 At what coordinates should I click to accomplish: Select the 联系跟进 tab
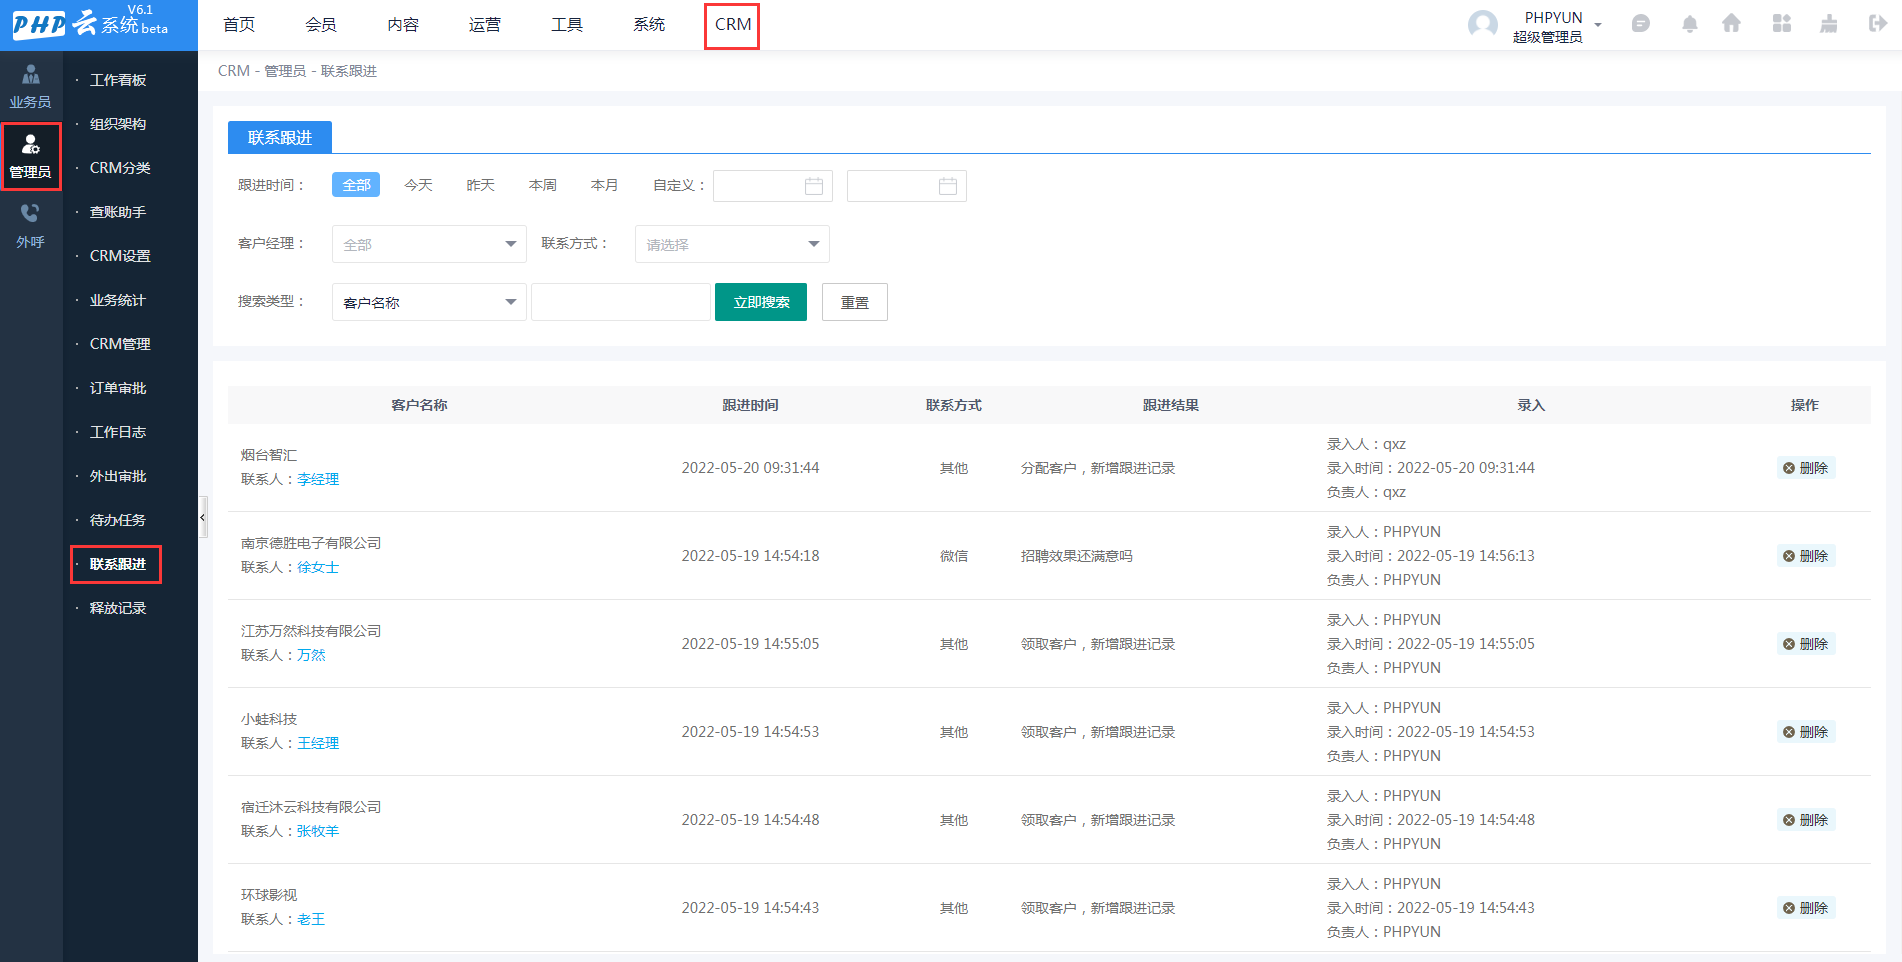pyautogui.click(x=280, y=138)
